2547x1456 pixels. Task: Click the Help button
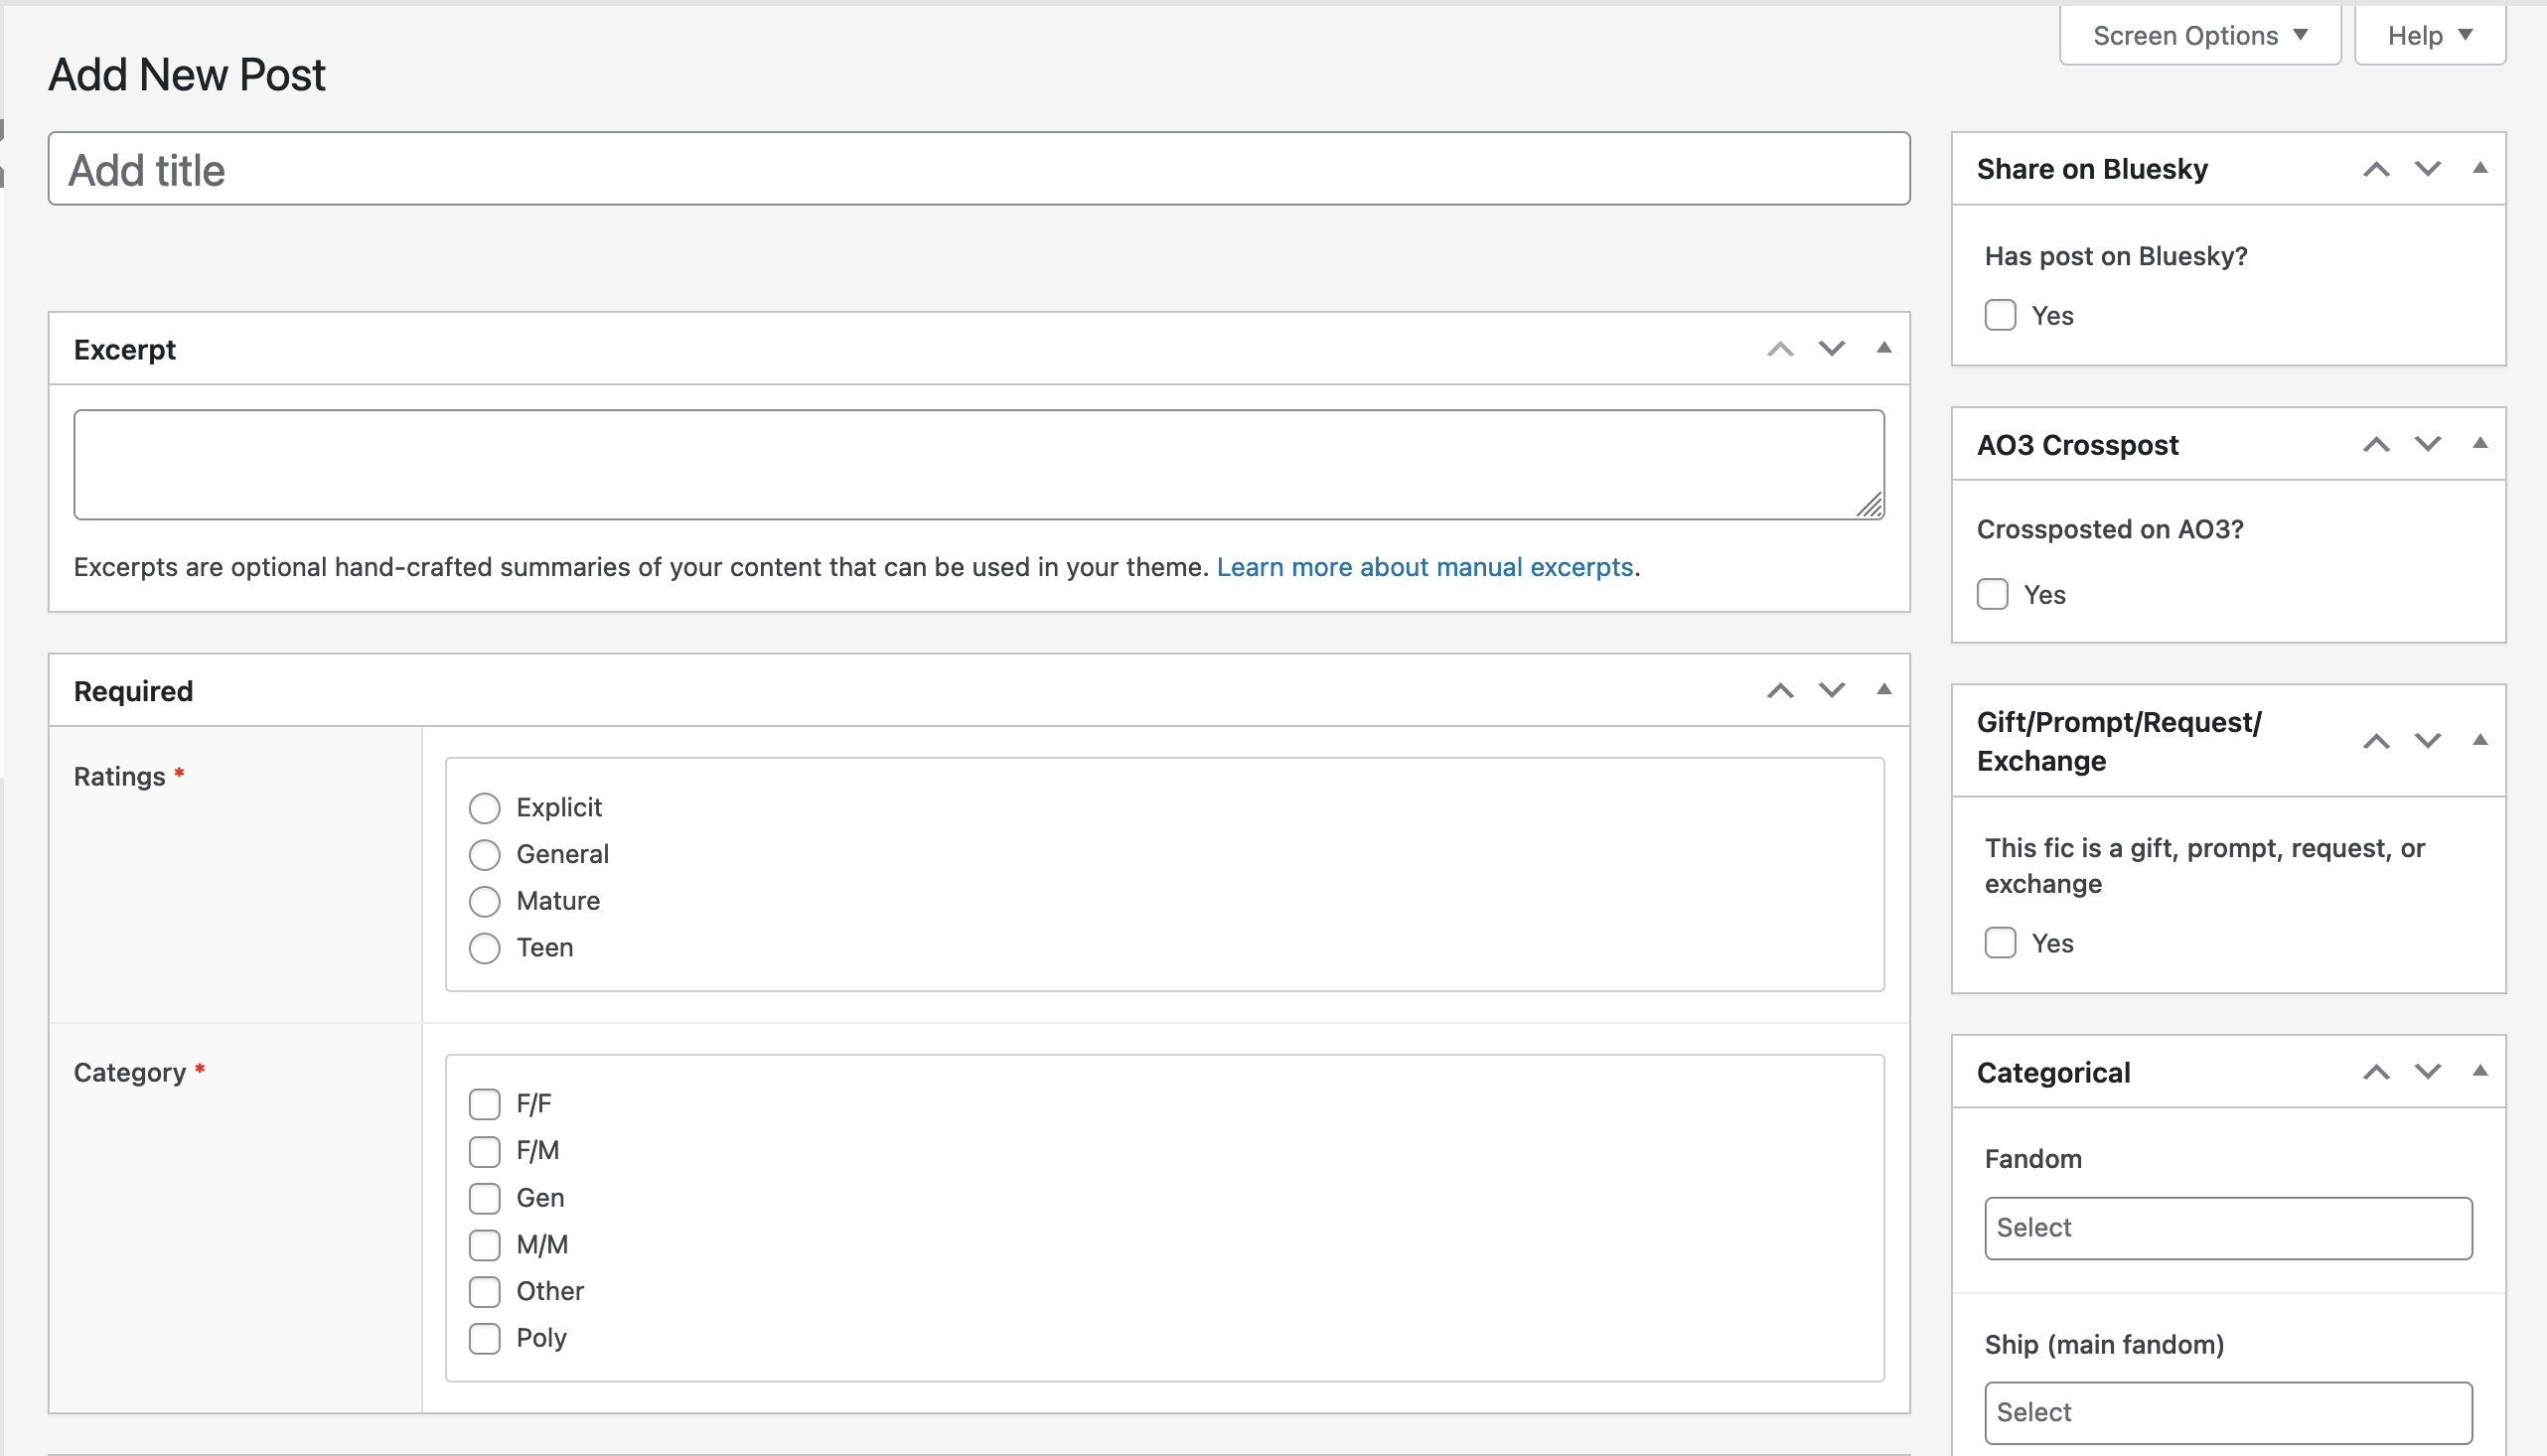(2430, 35)
